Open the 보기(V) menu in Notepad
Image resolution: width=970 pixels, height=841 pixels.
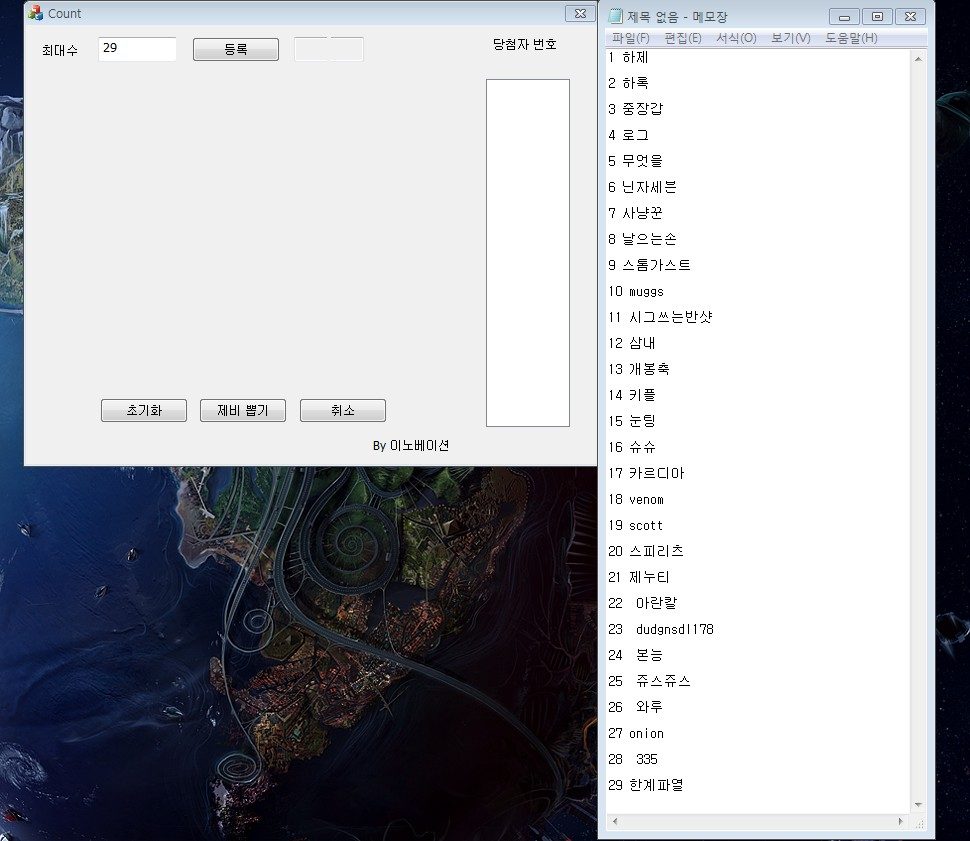(x=791, y=38)
